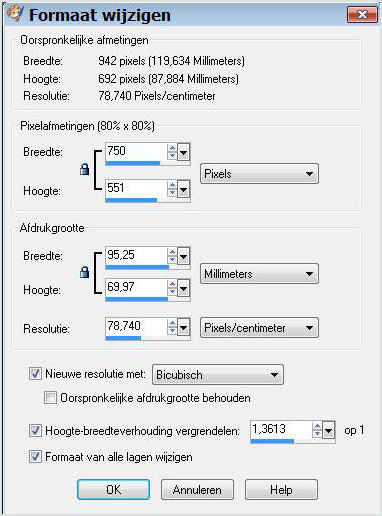Click the blue slider bar under ratio 1,3613
This screenshot has width=382, height=516.
point(272,441)
